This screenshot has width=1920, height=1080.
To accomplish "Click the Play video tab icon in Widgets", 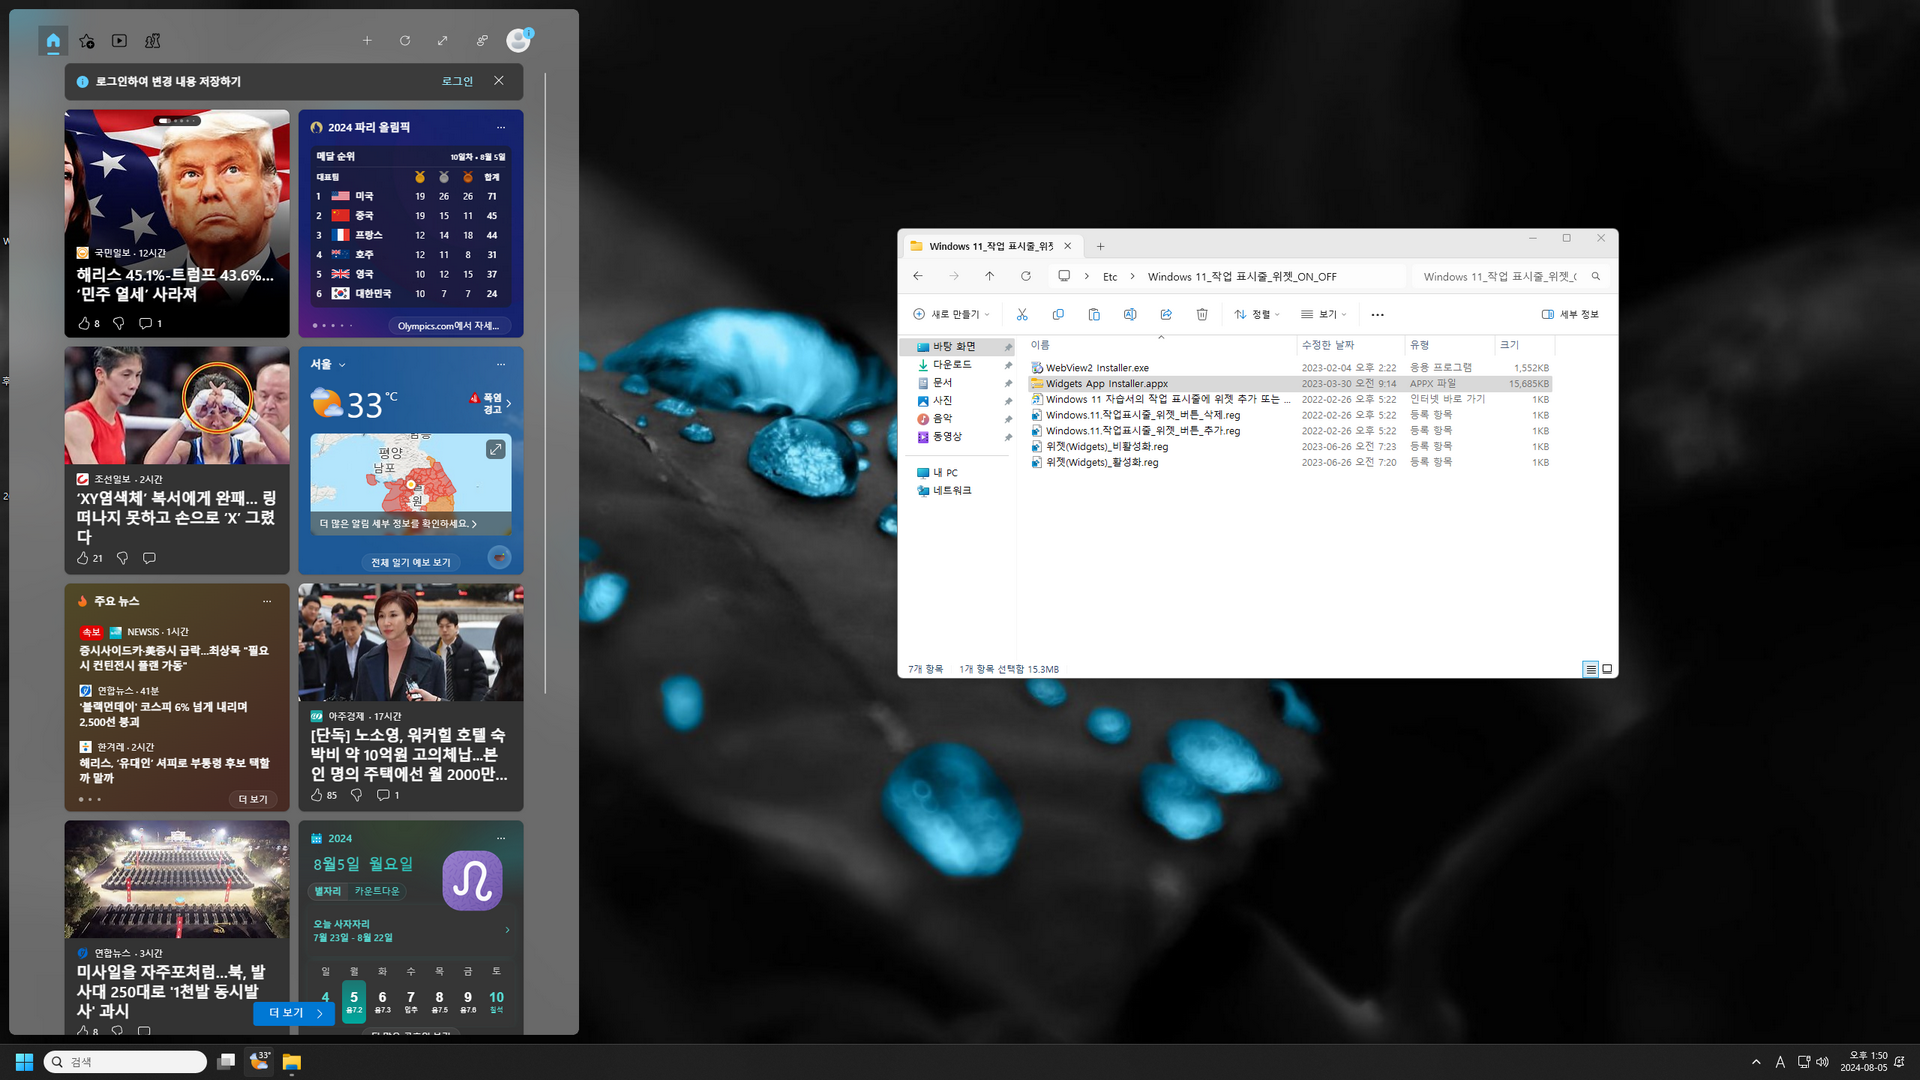I will [119, 41].
